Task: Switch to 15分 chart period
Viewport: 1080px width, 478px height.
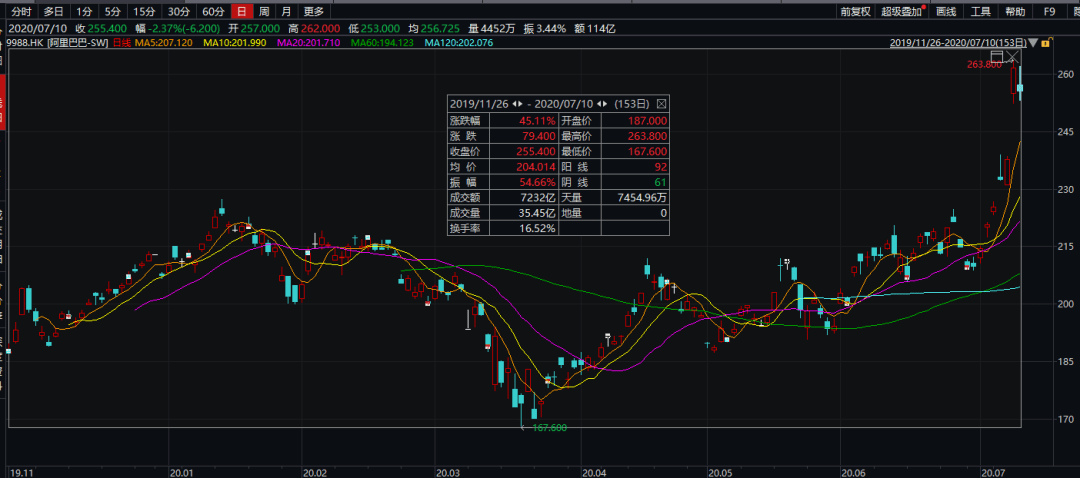Action: tap(145, 12)
